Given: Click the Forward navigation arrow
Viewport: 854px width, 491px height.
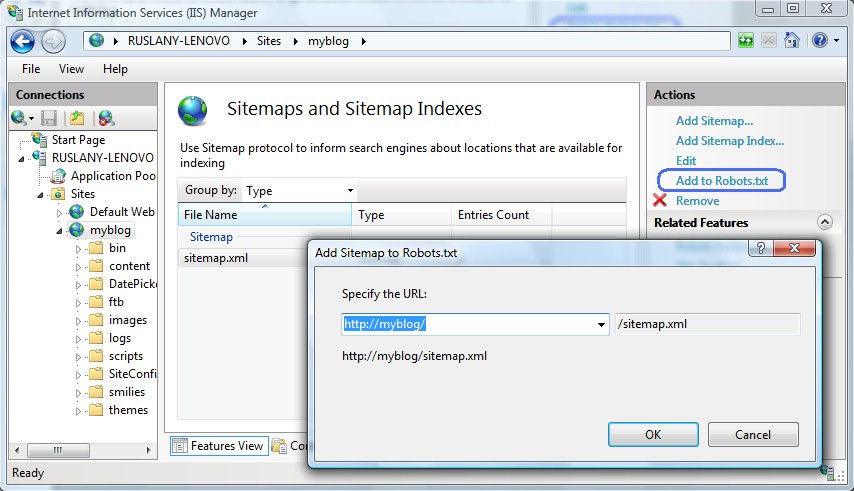Looking at the screenshot, I should point(53,41).
